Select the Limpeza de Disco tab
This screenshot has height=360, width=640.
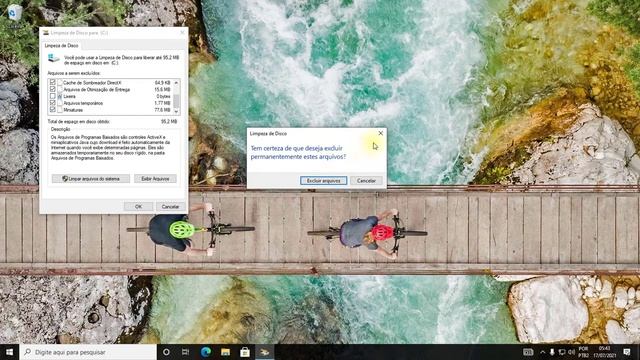61,45
